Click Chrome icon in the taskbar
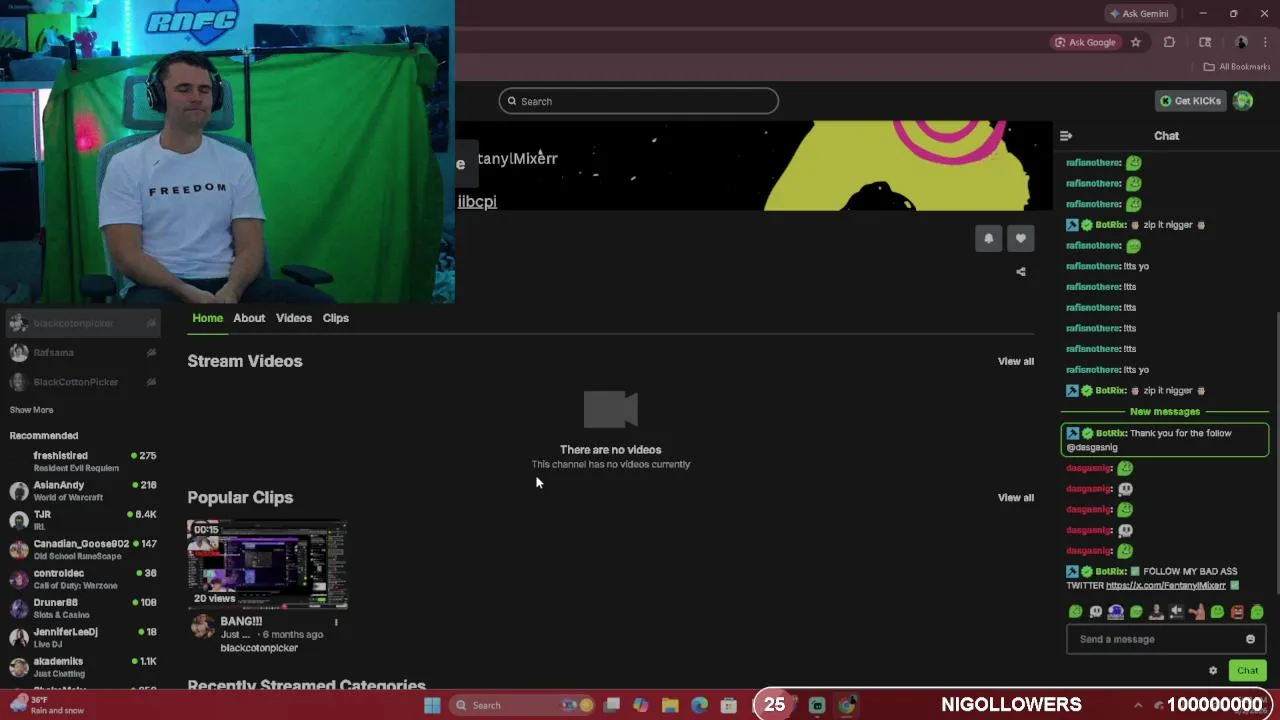Viewport: 1280px width, 720px height. point(846,705)
